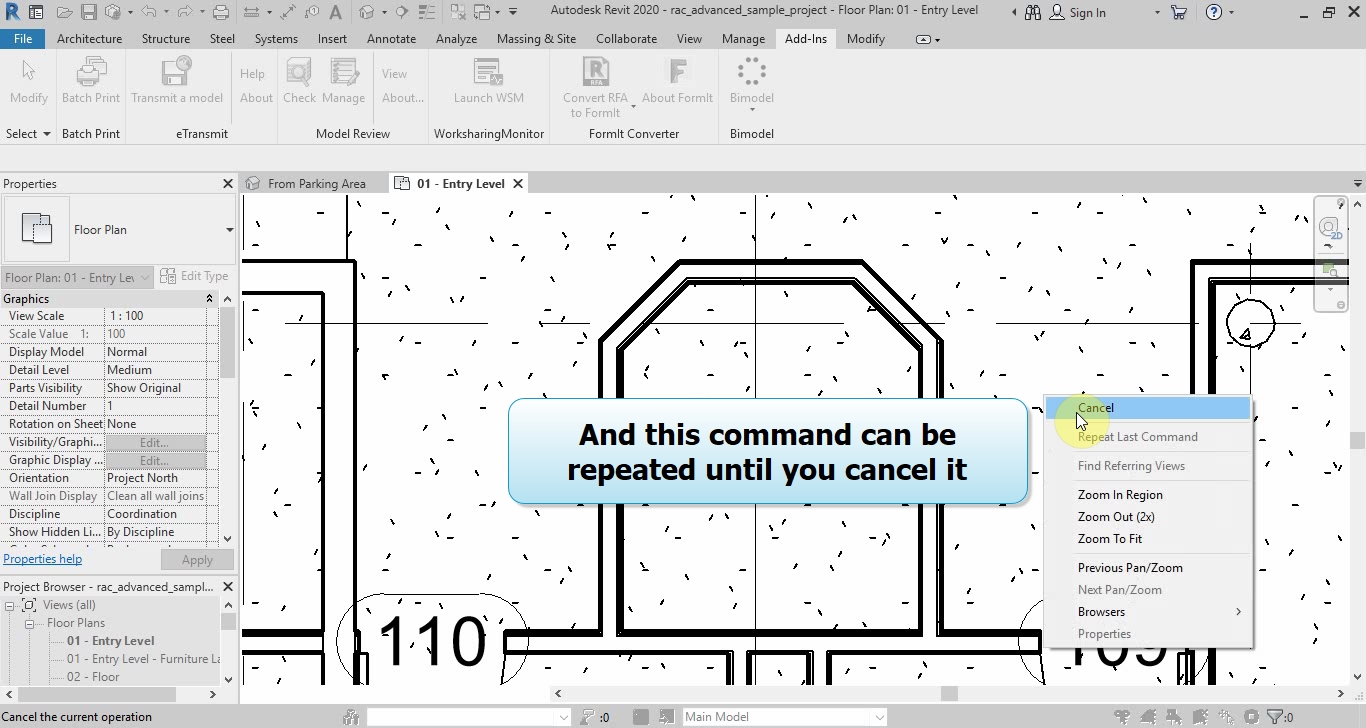Image resolution: width=1366 pixels, height=728 pixels.
Task: Select the Text tool 'A' icon
Action: click(x=334, y=12)
